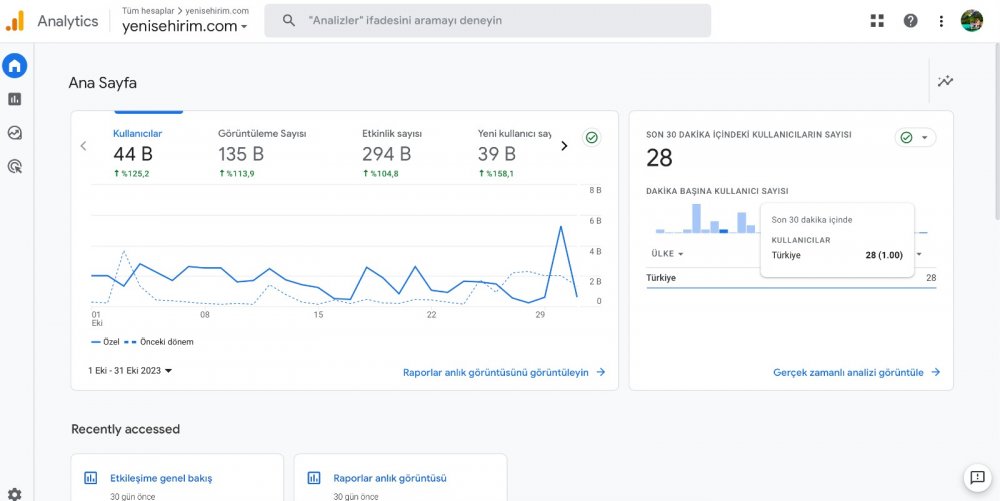Open the three-dot more options menu

tap(941, 21)
